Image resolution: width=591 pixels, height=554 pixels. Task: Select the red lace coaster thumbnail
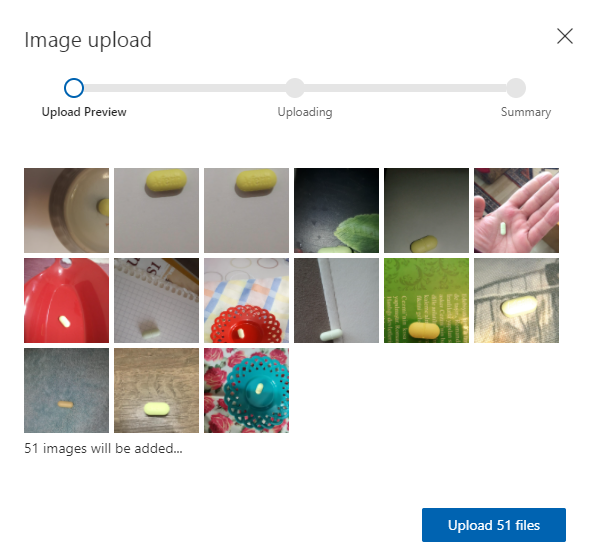(x=247, y=300)
